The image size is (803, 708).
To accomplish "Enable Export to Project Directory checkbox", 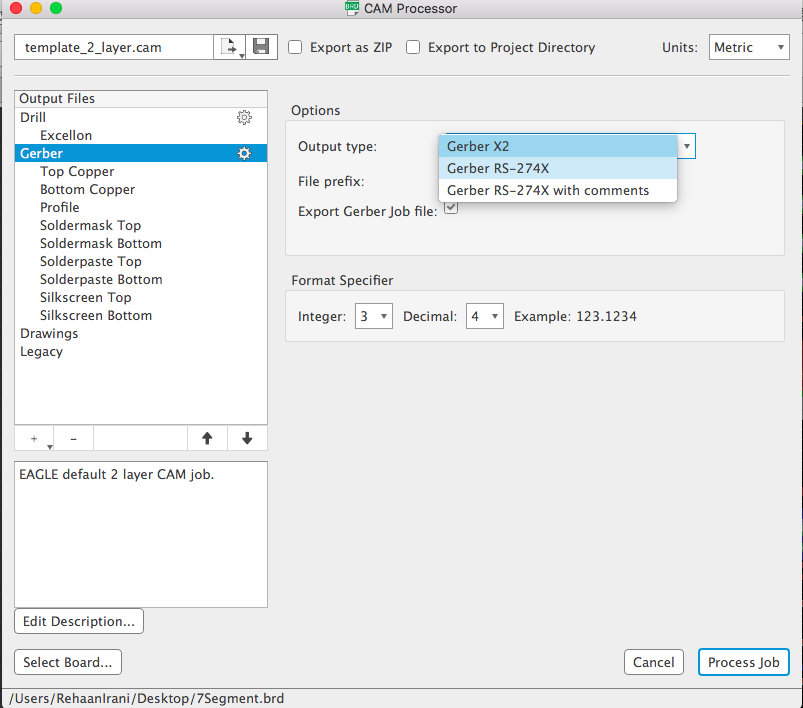I will click(413, 47).
